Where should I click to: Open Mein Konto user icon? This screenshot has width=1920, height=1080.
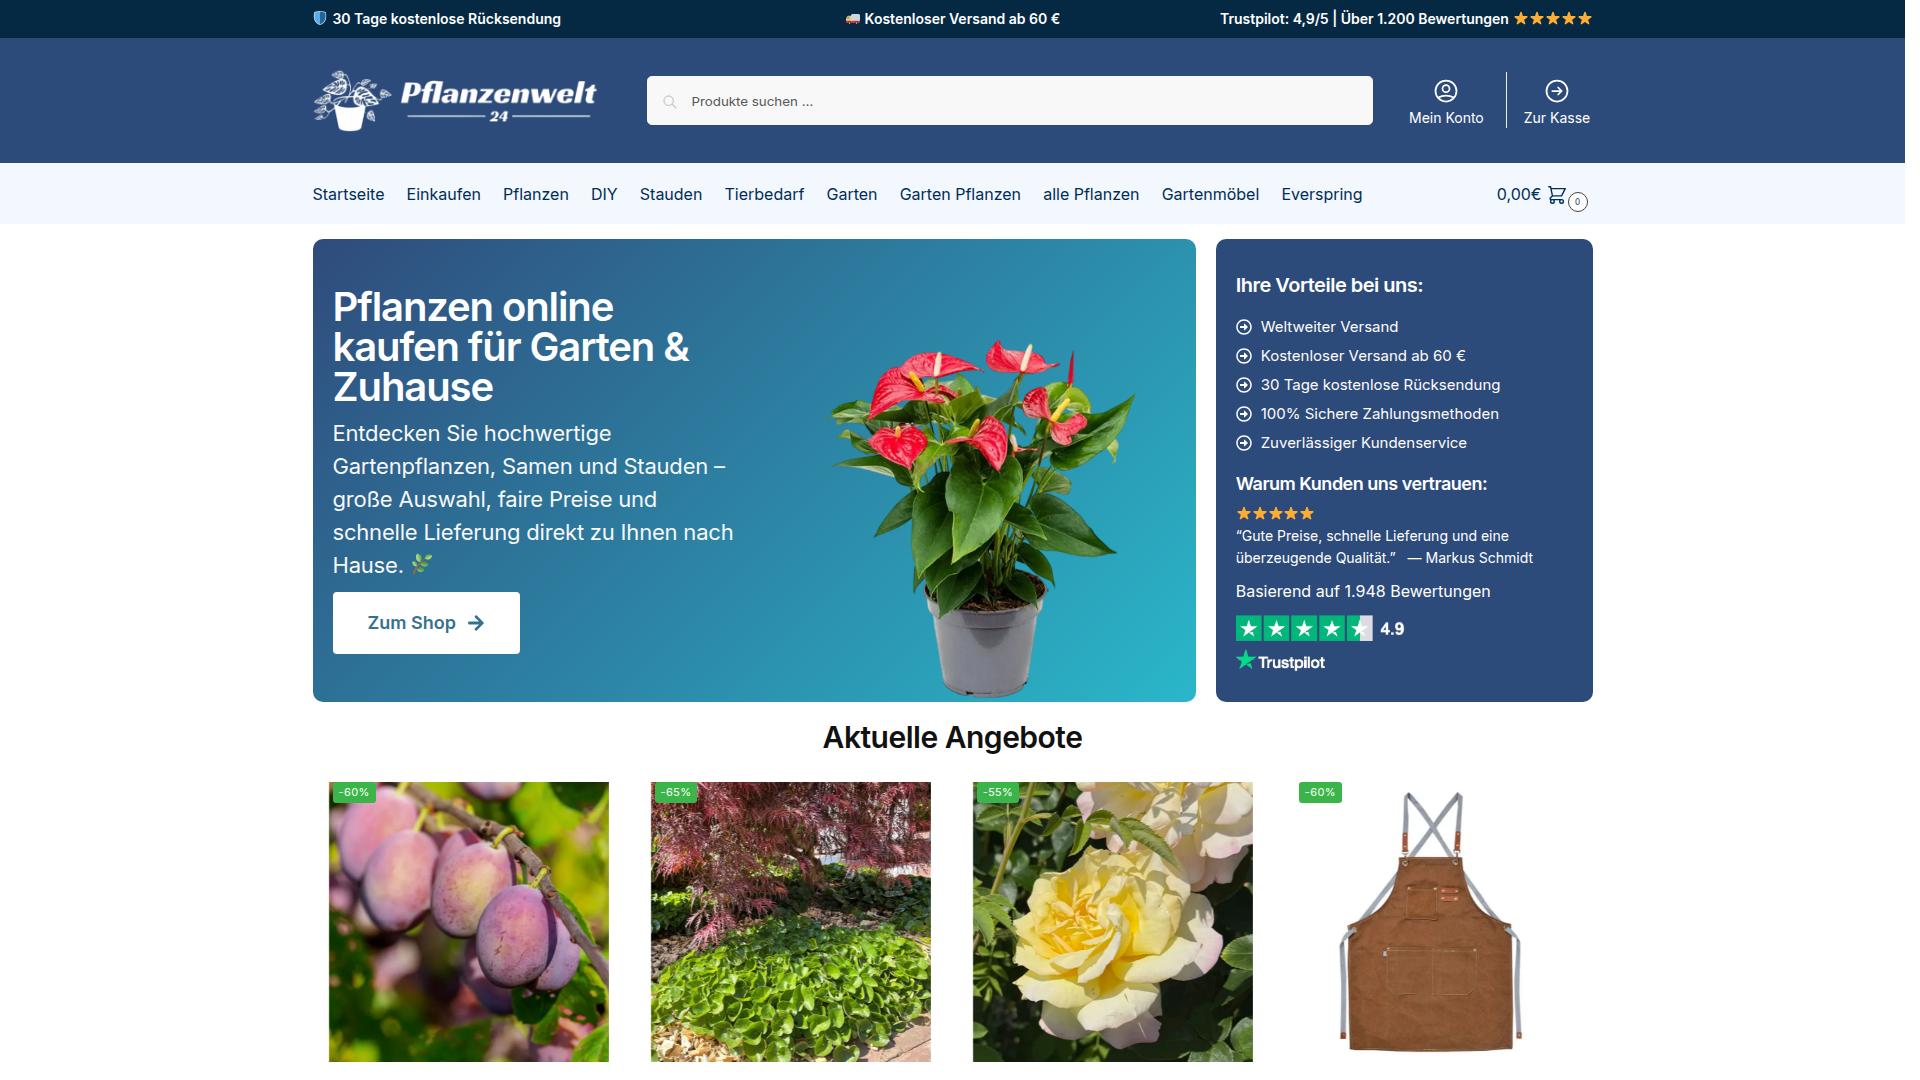point(1445,91)
